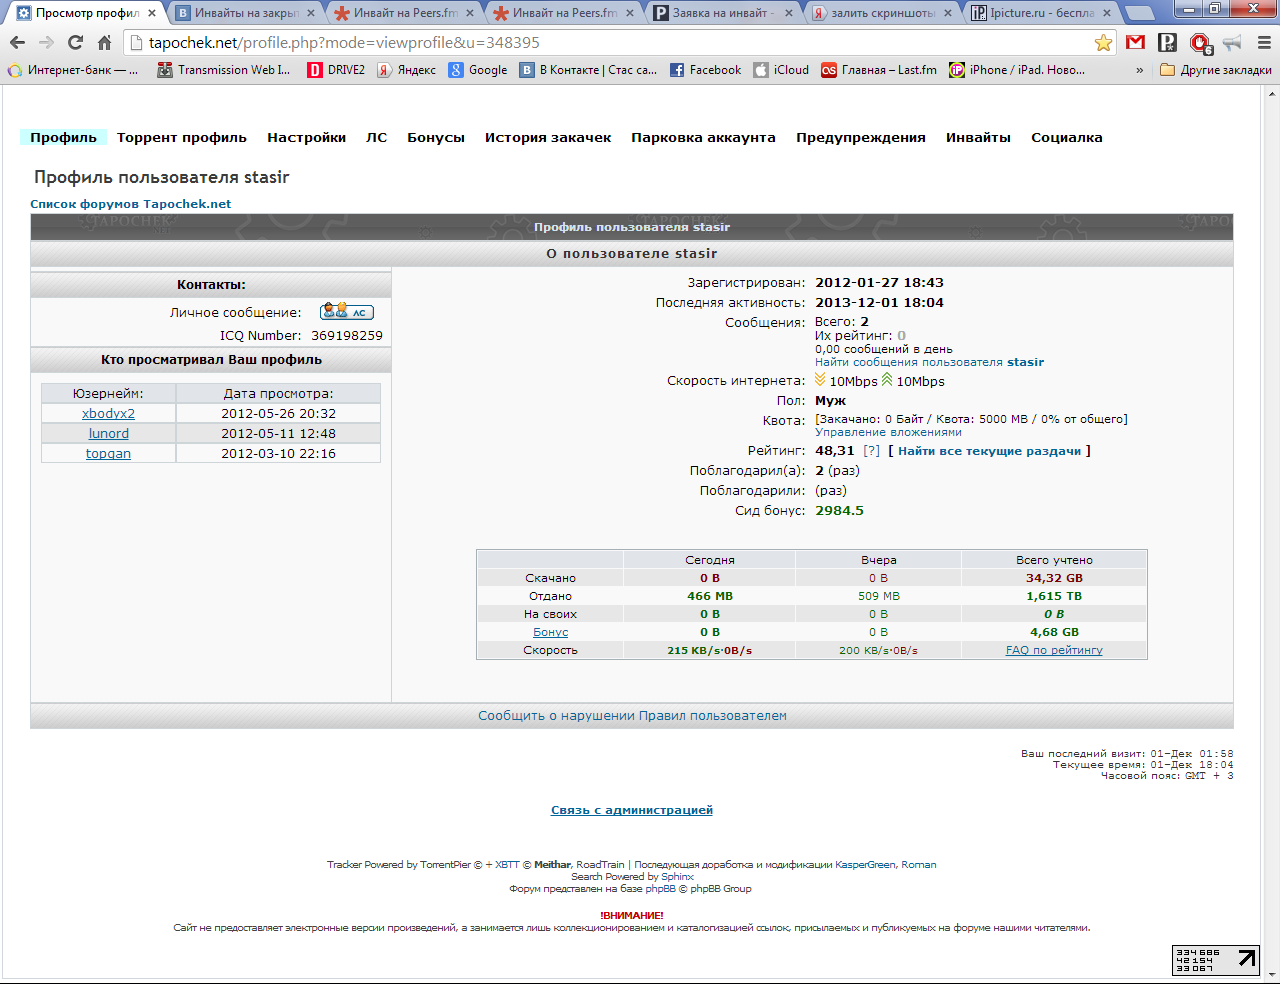1280x984 pixels.
Task: Select the ICQ number 369198259
Action: pyautogui.click(x=347, y=335)
